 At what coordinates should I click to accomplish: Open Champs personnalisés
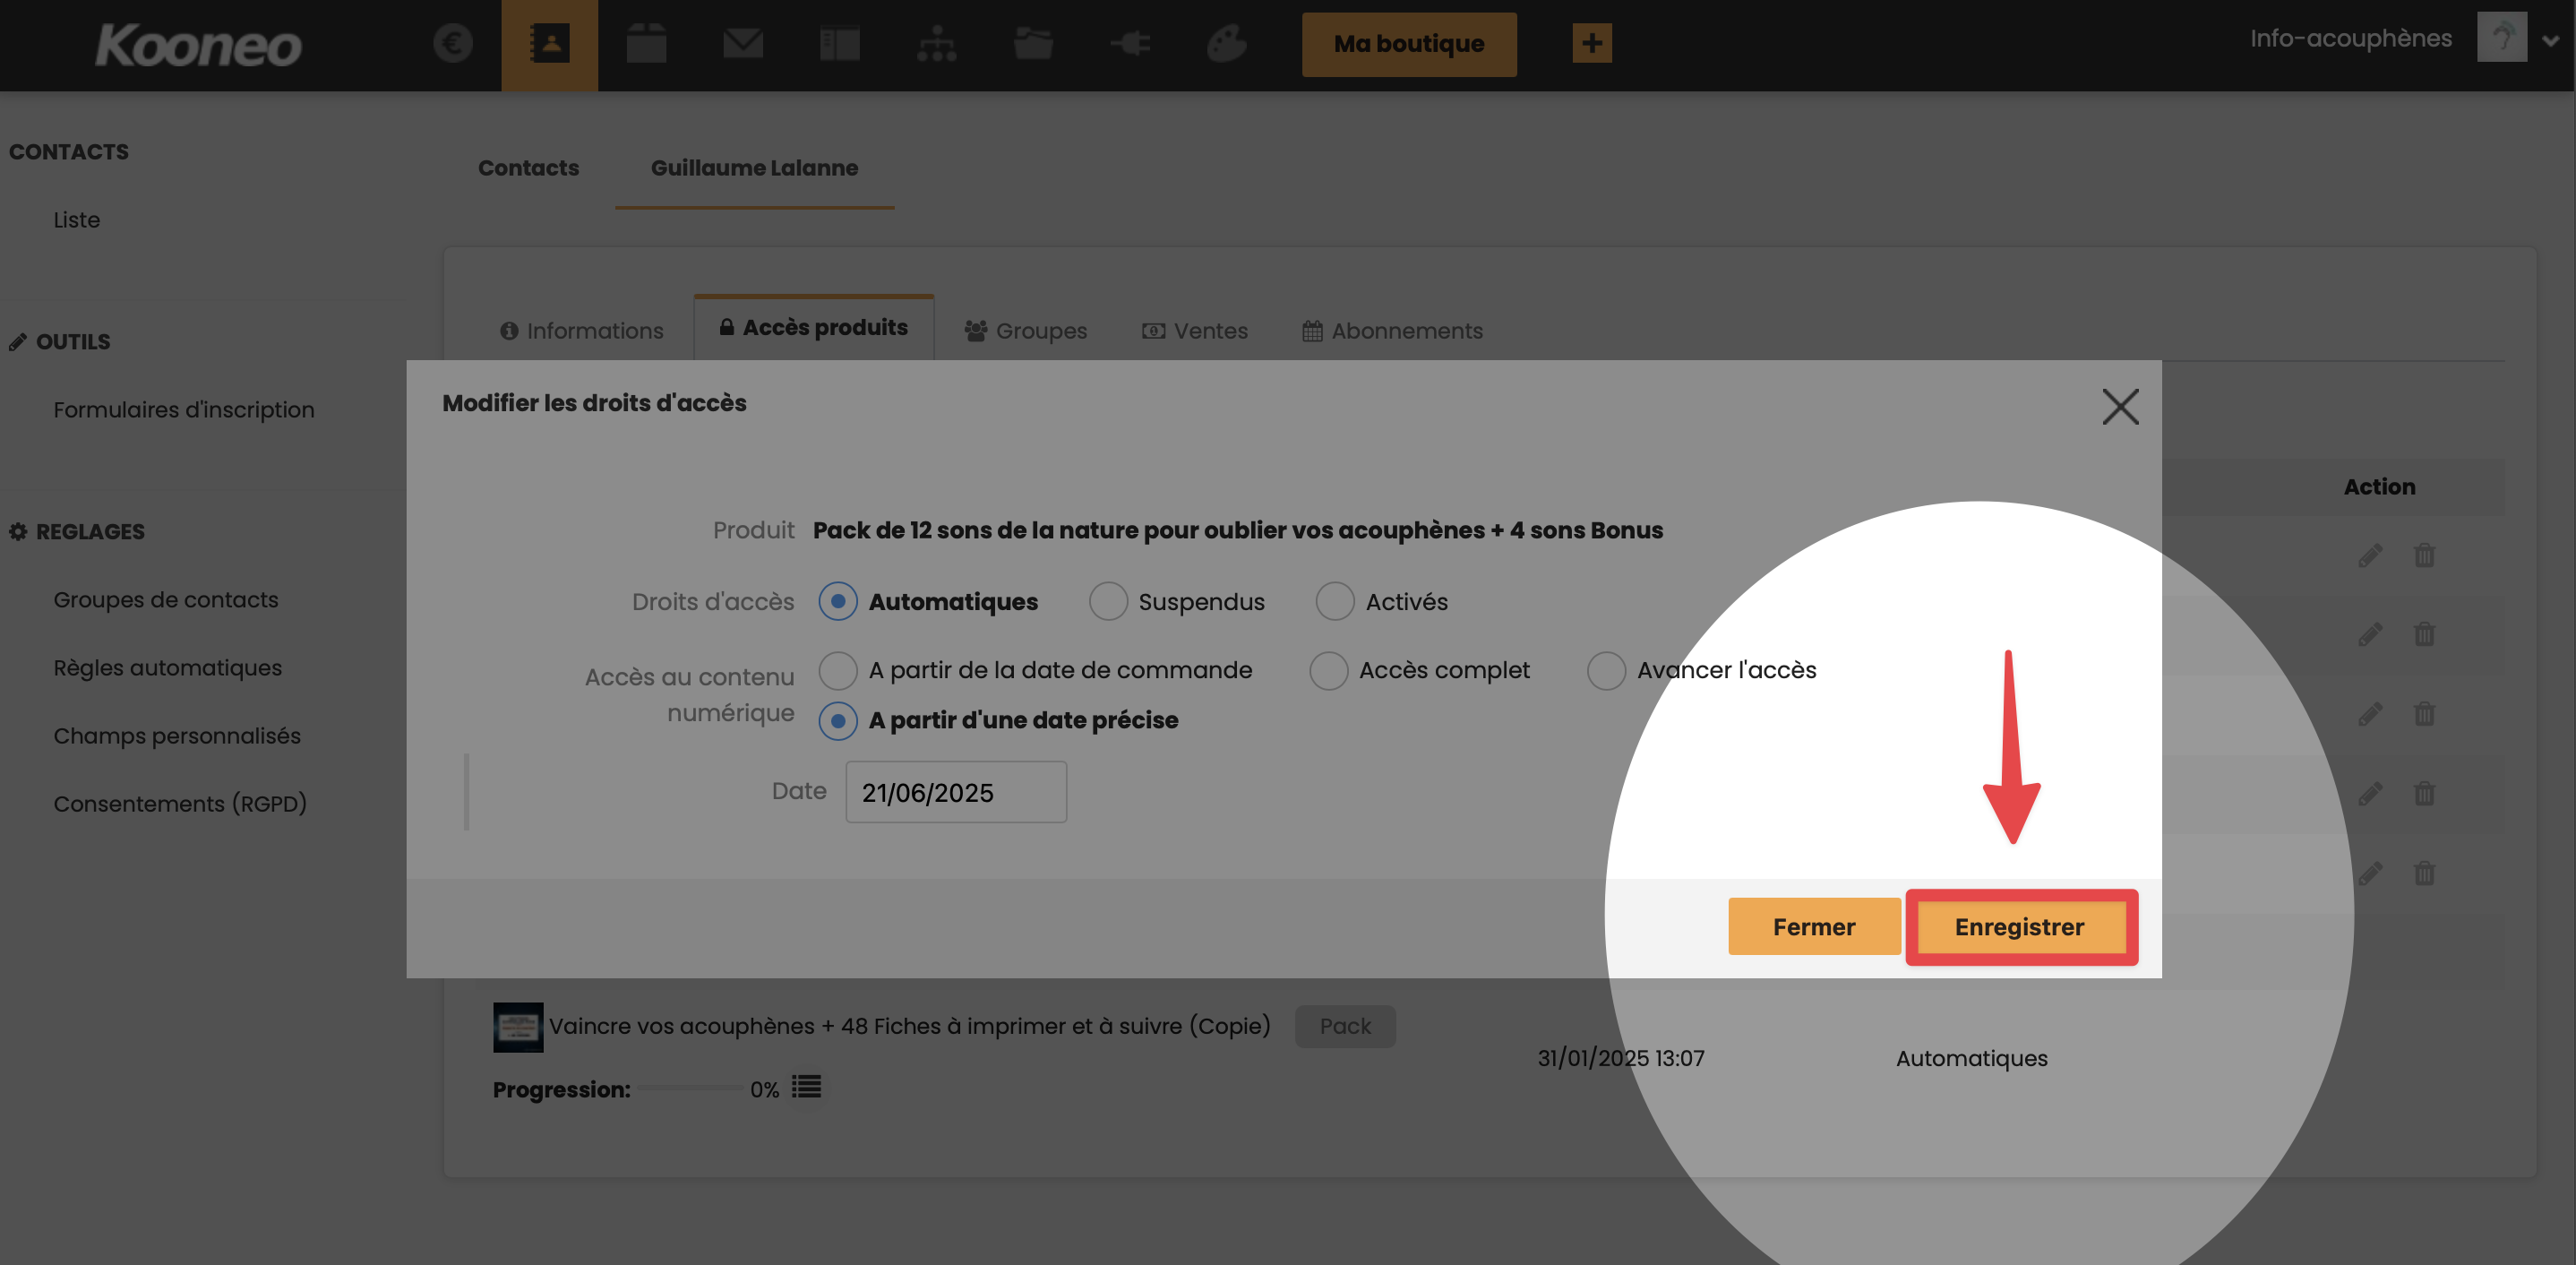(x=177, y=736)
